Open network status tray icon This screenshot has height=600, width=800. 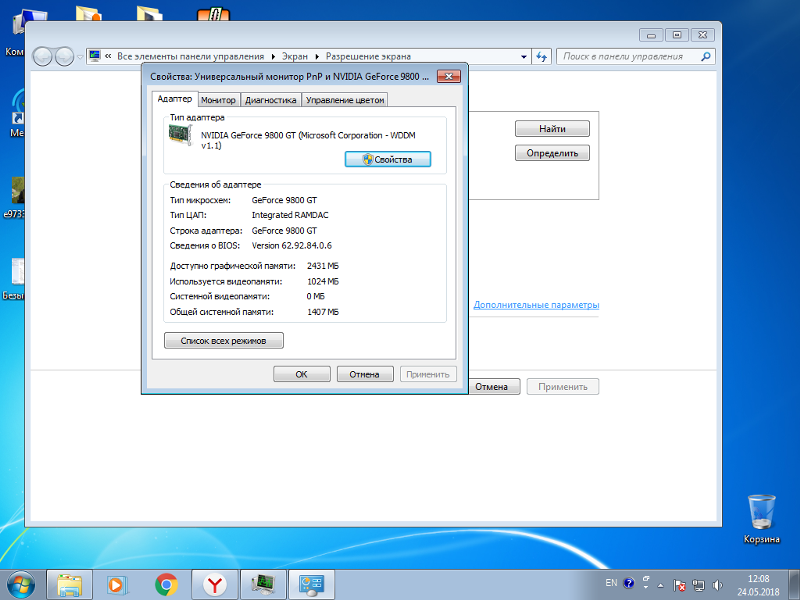(698, 585)
